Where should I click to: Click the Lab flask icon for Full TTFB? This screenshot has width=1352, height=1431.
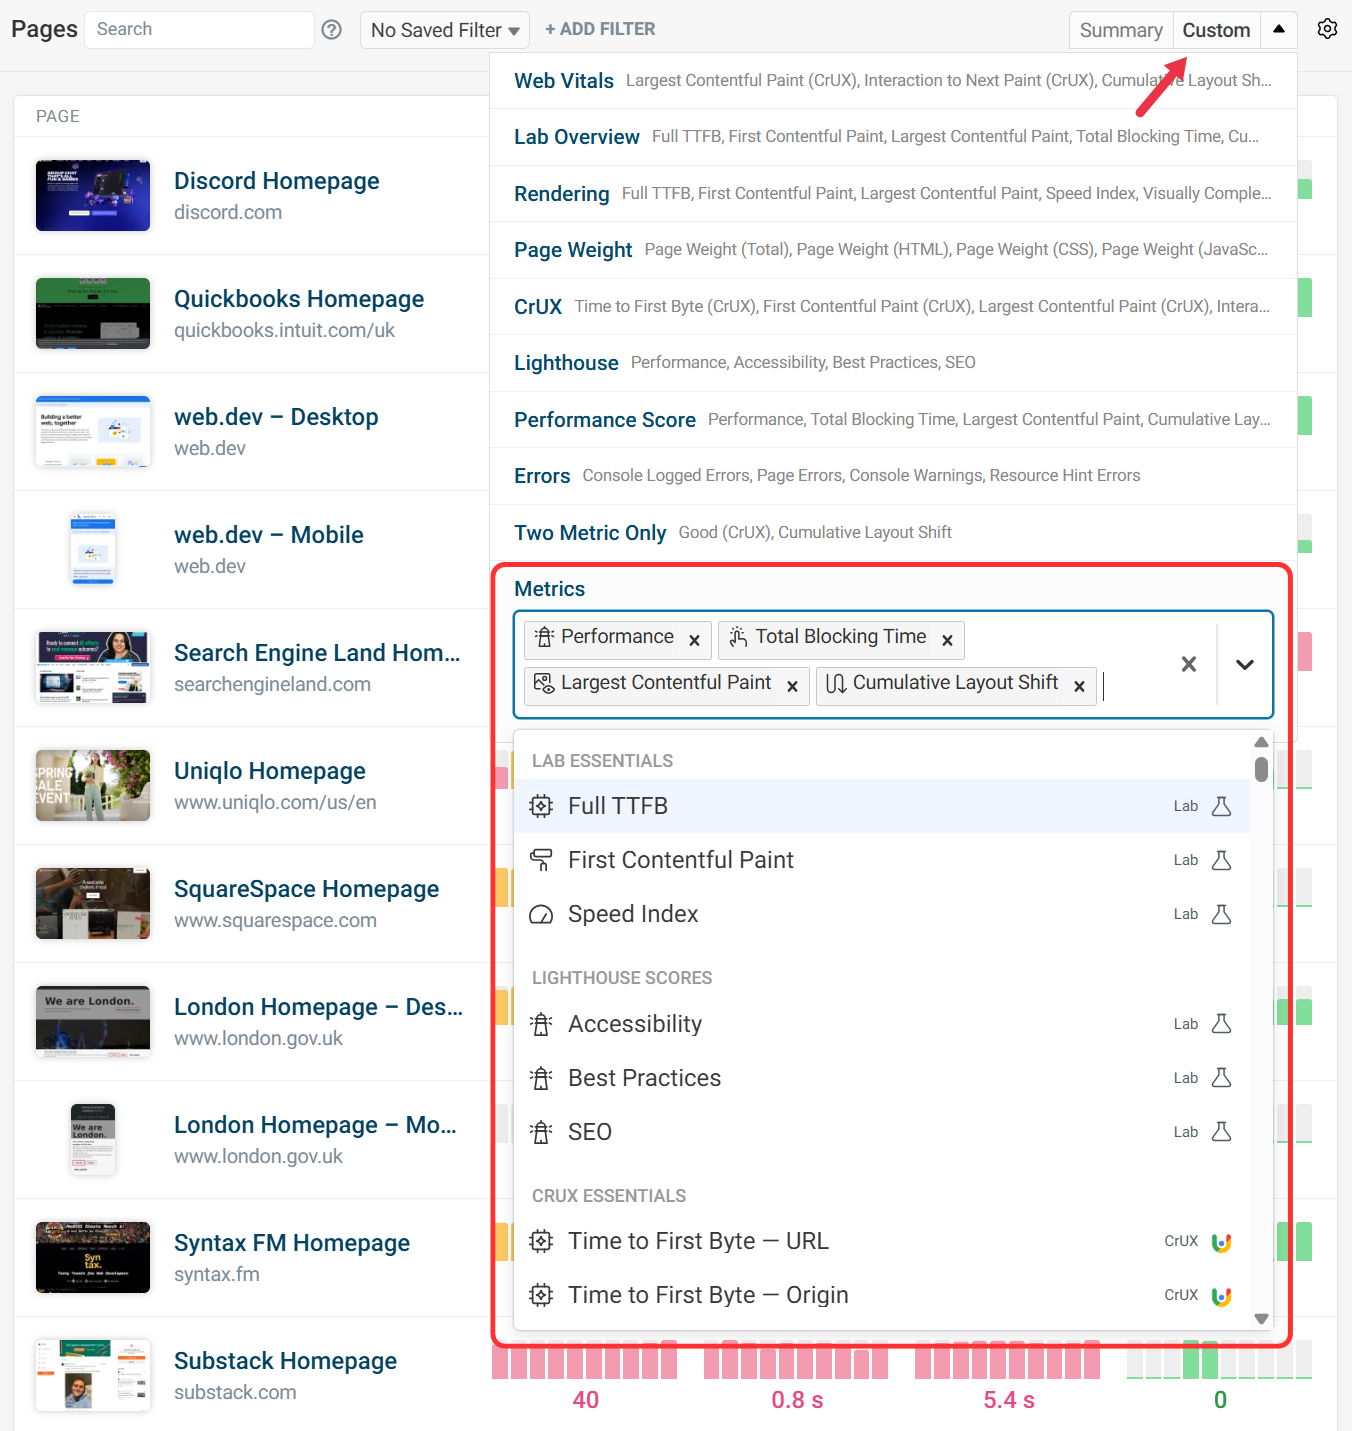pyautogui.click(x=1221, y=806)
